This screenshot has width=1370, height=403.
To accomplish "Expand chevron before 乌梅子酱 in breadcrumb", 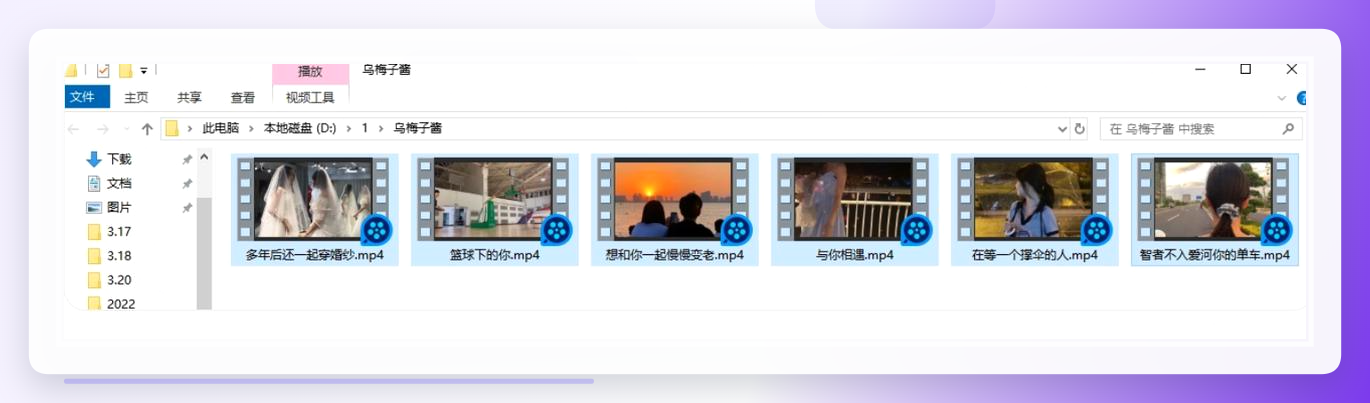I will (382, 129).
